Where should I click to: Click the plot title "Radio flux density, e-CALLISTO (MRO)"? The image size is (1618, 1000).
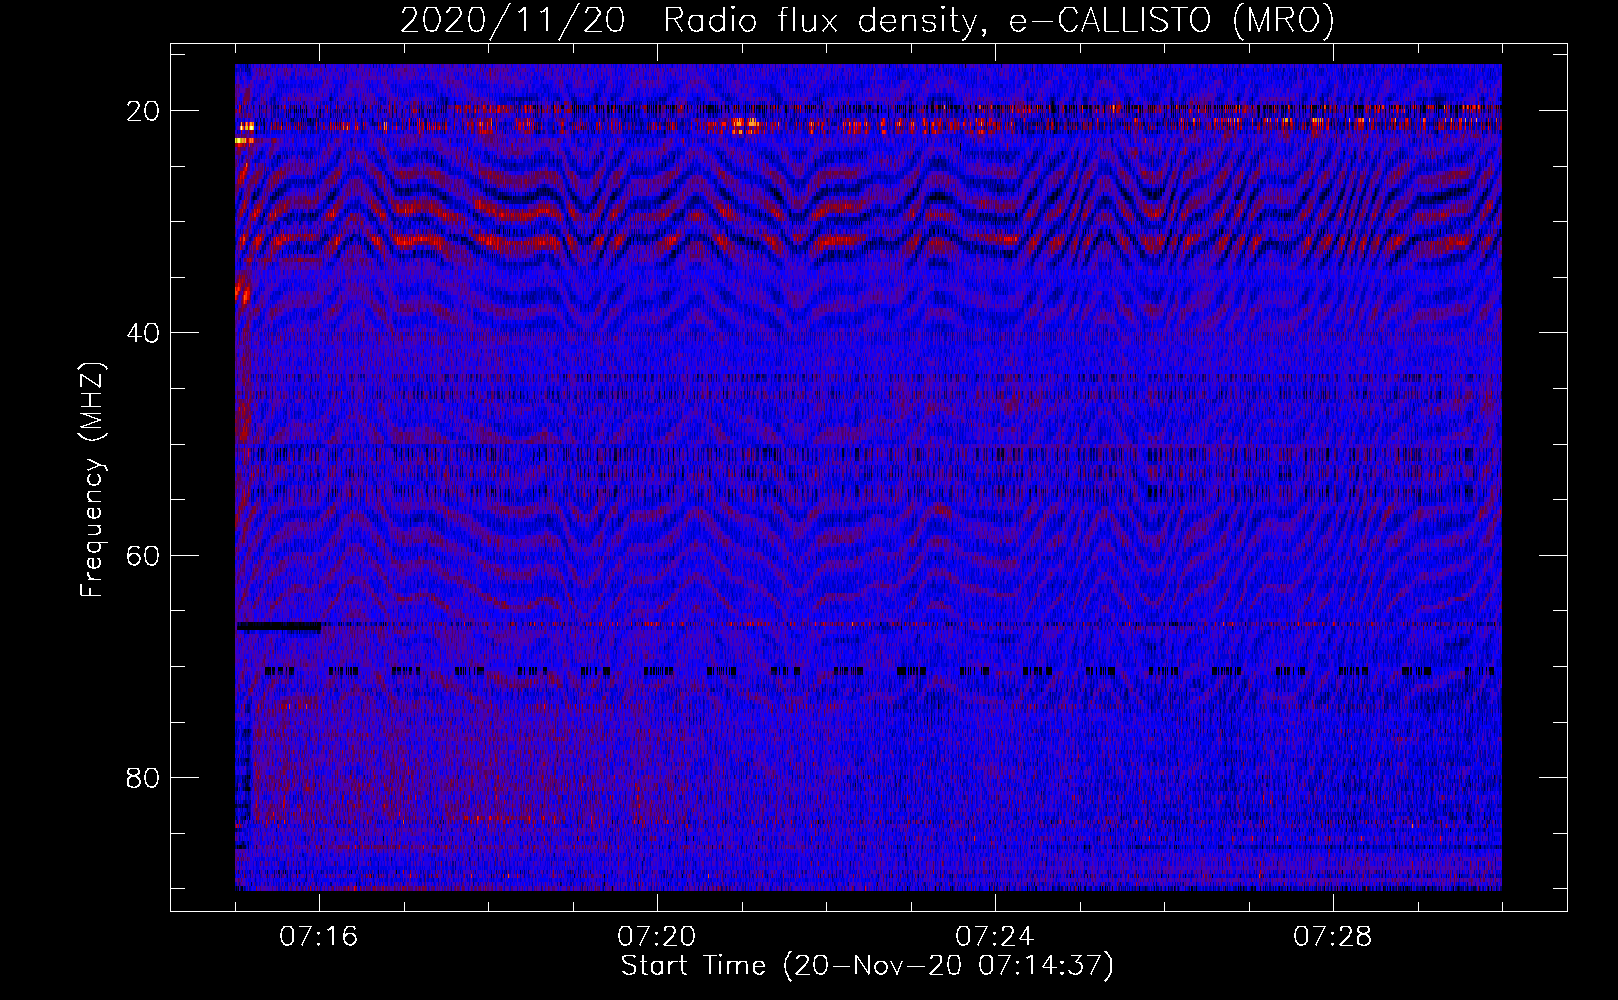[x=998, y=21]
